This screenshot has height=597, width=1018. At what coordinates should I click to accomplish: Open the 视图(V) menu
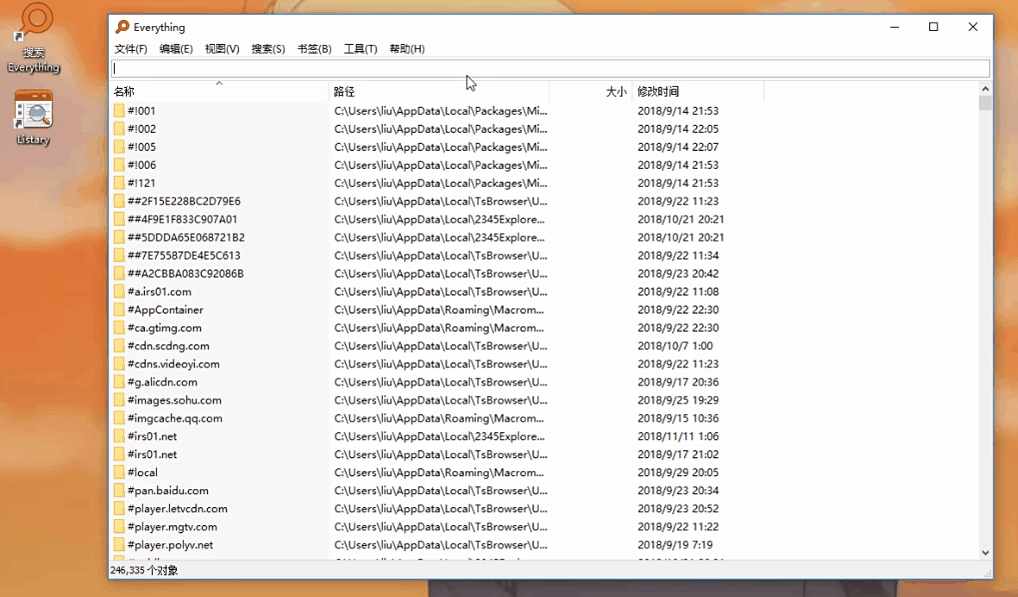coord(222,49)
